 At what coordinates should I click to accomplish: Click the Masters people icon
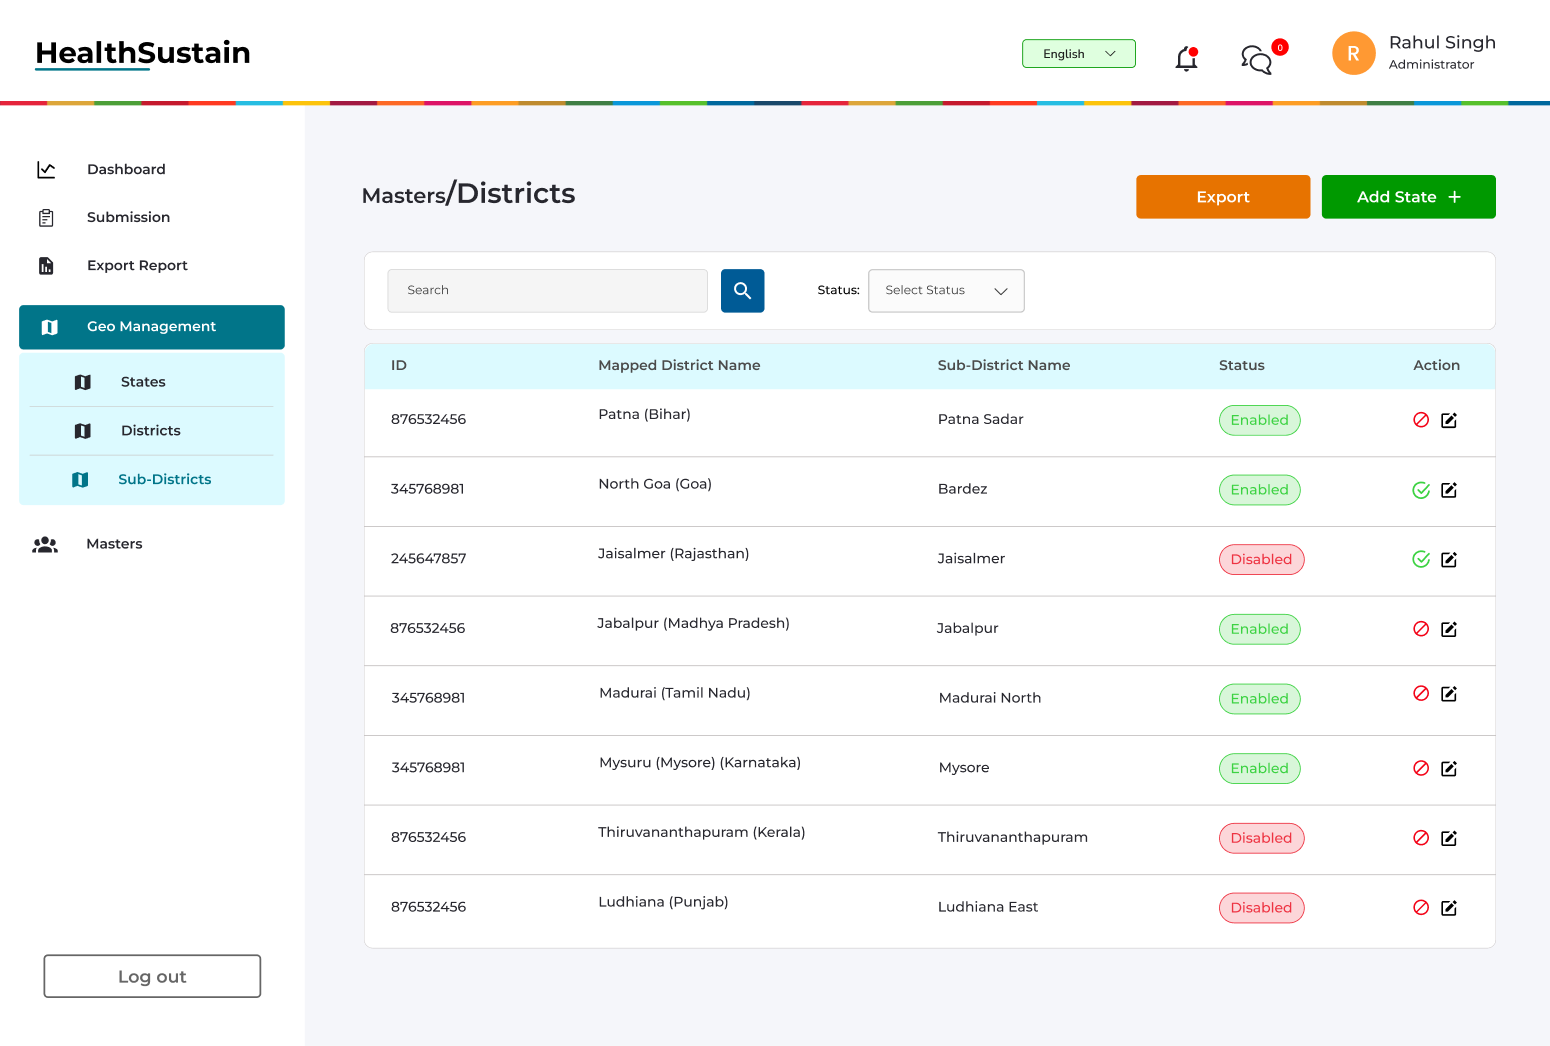[45, 545]
